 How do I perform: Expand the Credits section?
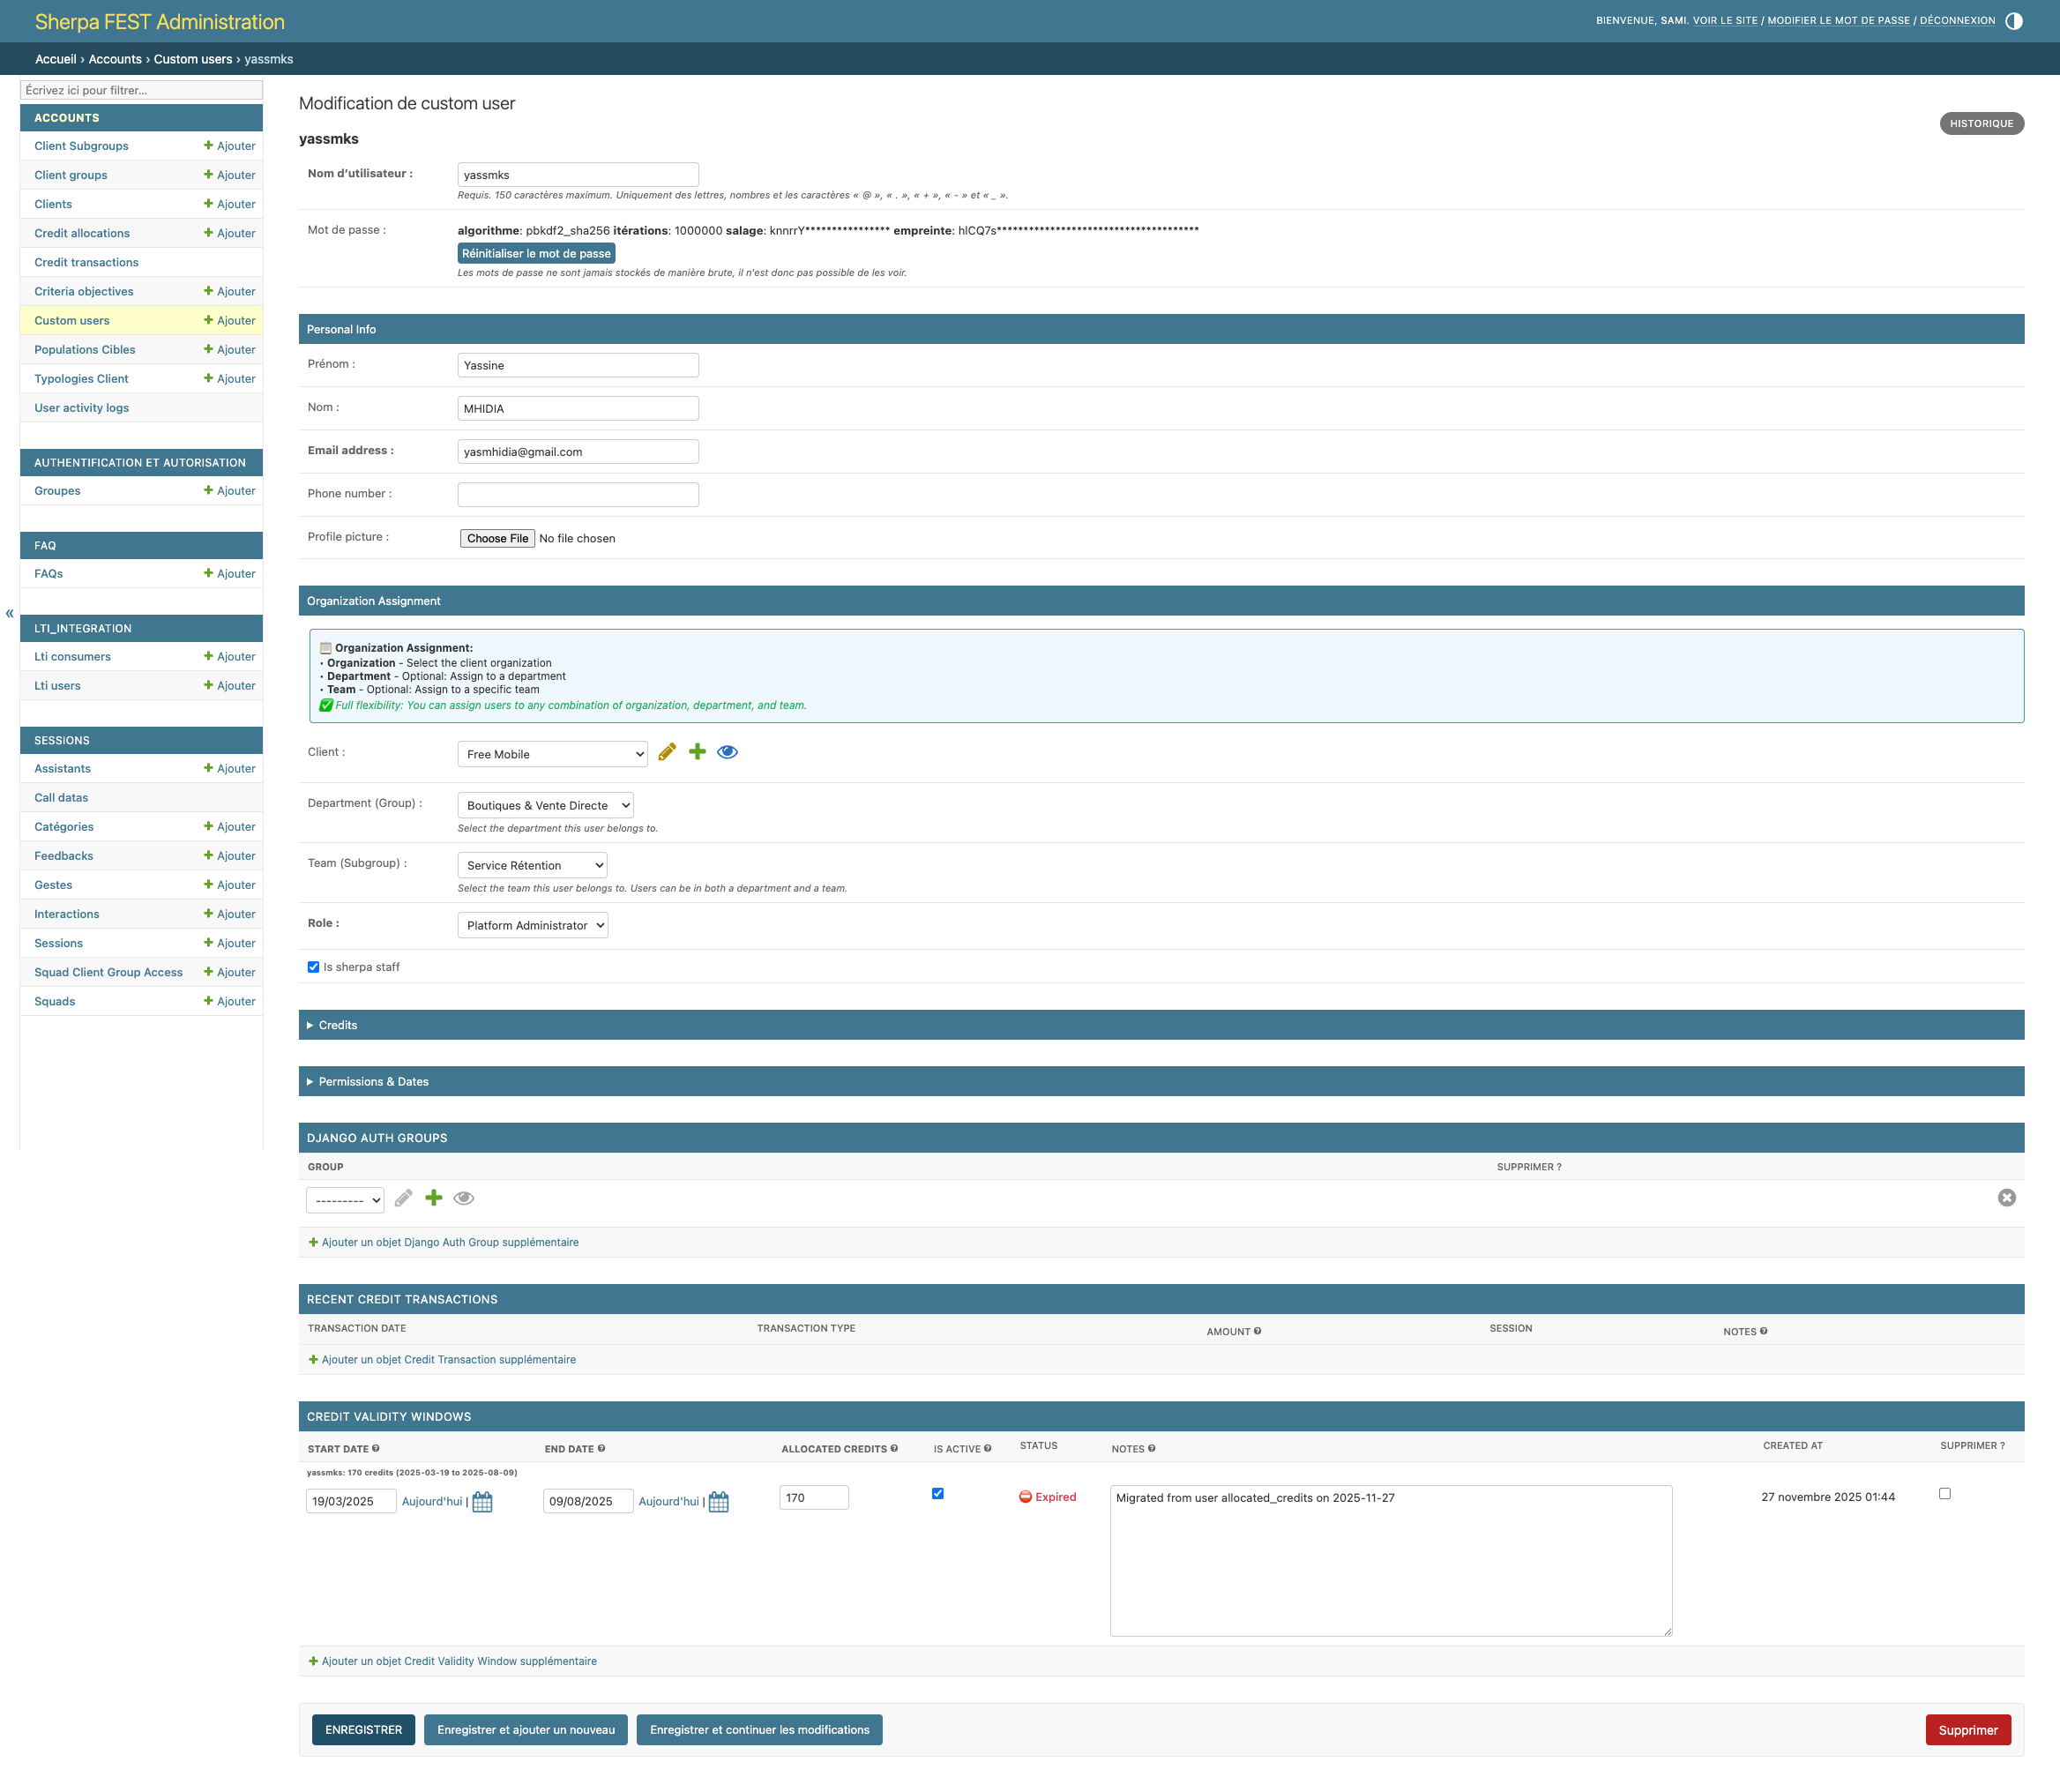338,1026
